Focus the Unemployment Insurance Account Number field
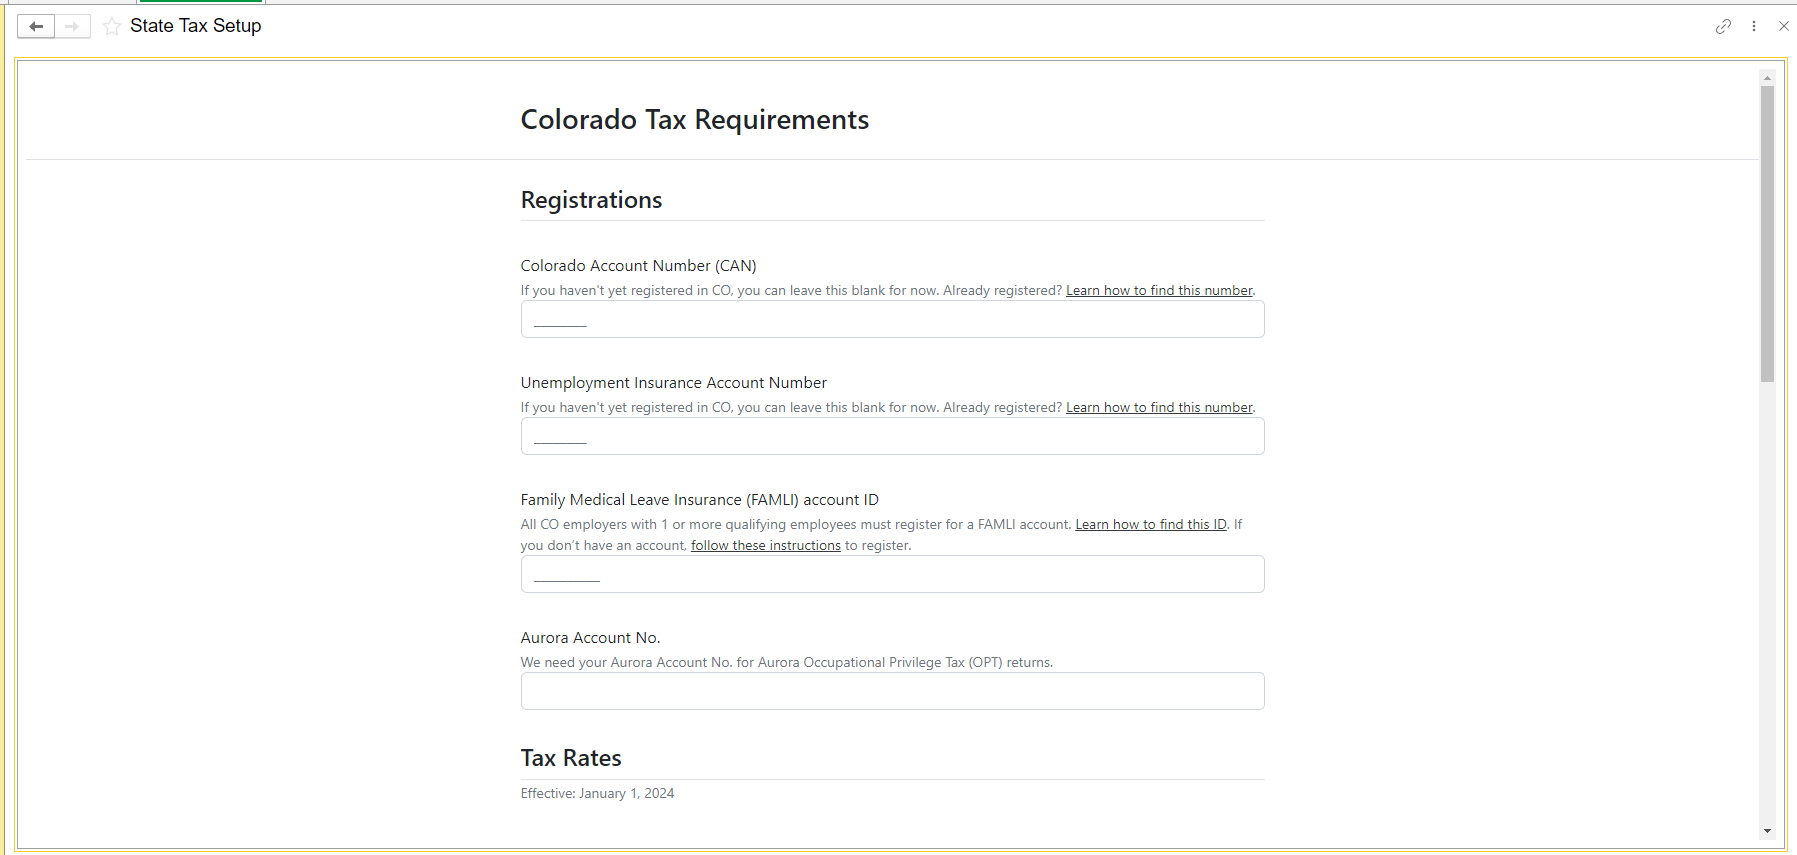 pyautogui.click(x=892, y=436)
